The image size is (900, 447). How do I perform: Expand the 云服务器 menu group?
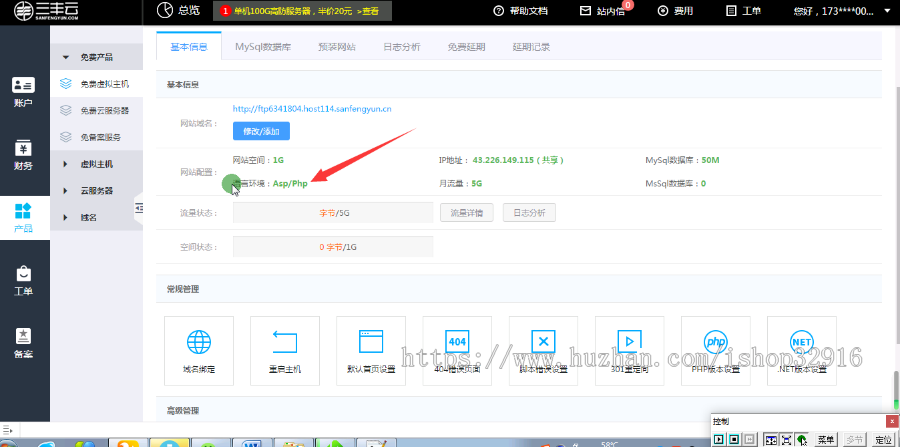94,190
